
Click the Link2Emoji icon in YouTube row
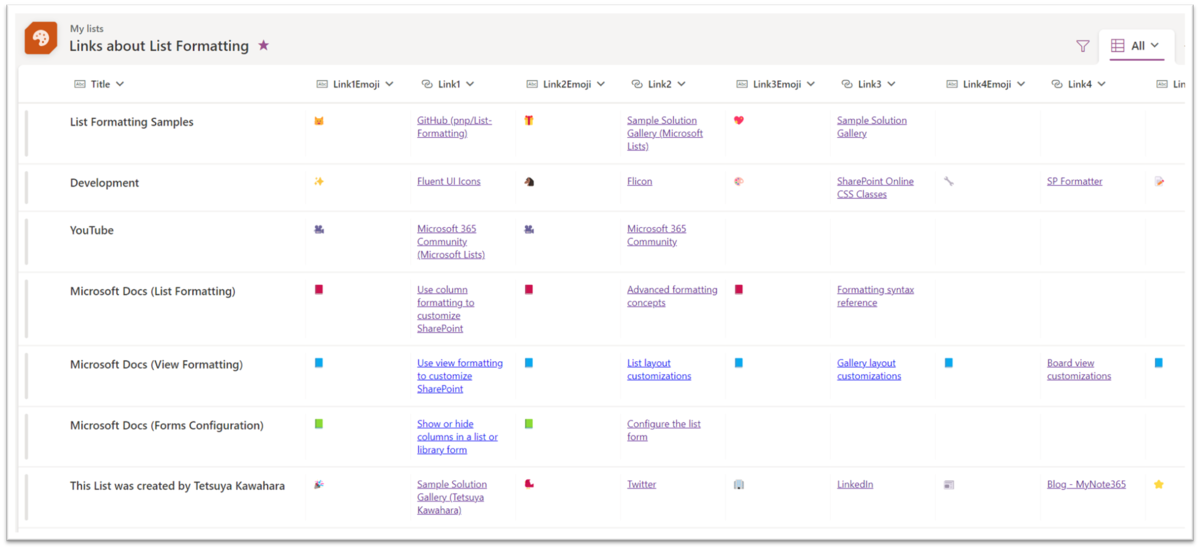coord(529,229)
